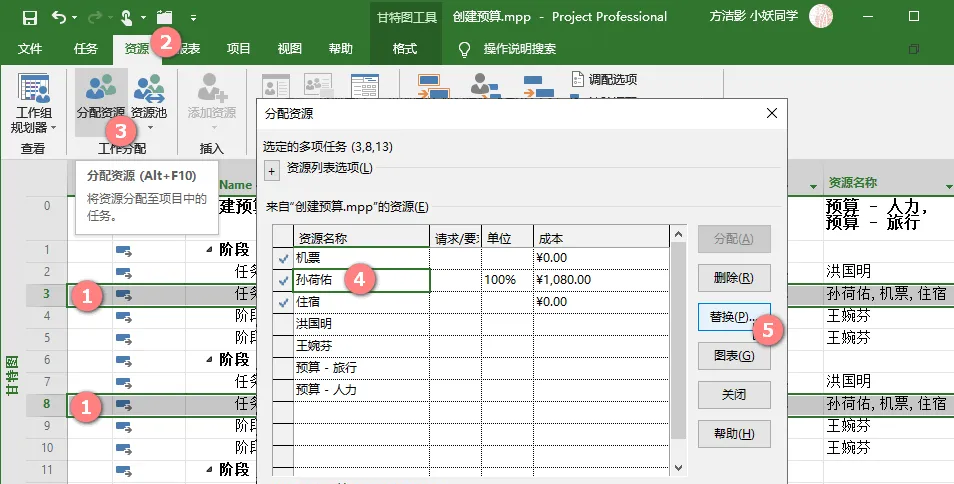
Task: Open the 工作组规划器 dropdown arrow
Action: 54,128
